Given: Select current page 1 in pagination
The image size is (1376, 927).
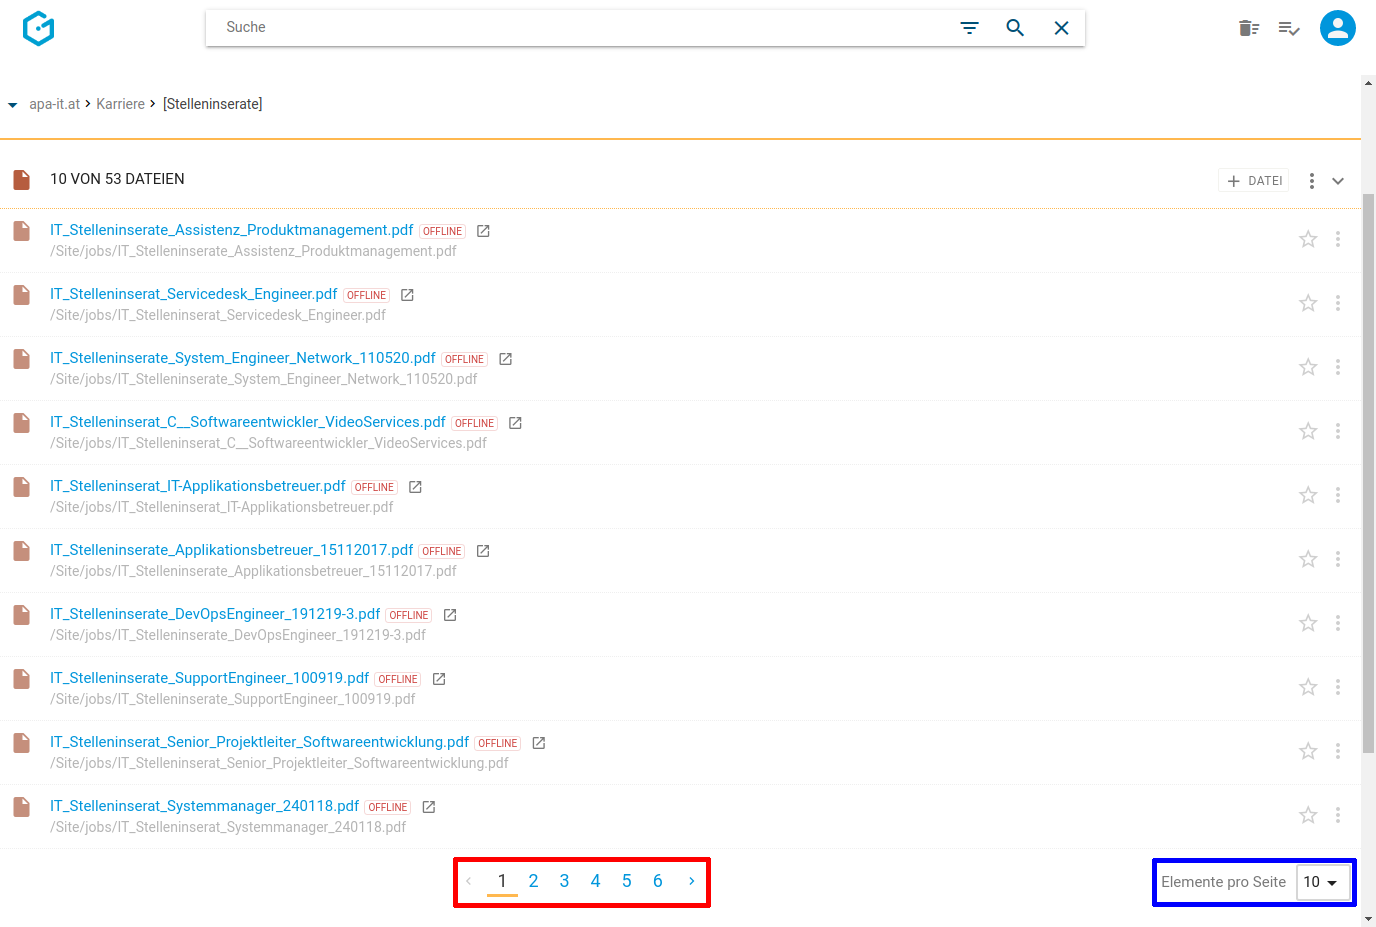Looking at the screenshot, I should 502,881.
